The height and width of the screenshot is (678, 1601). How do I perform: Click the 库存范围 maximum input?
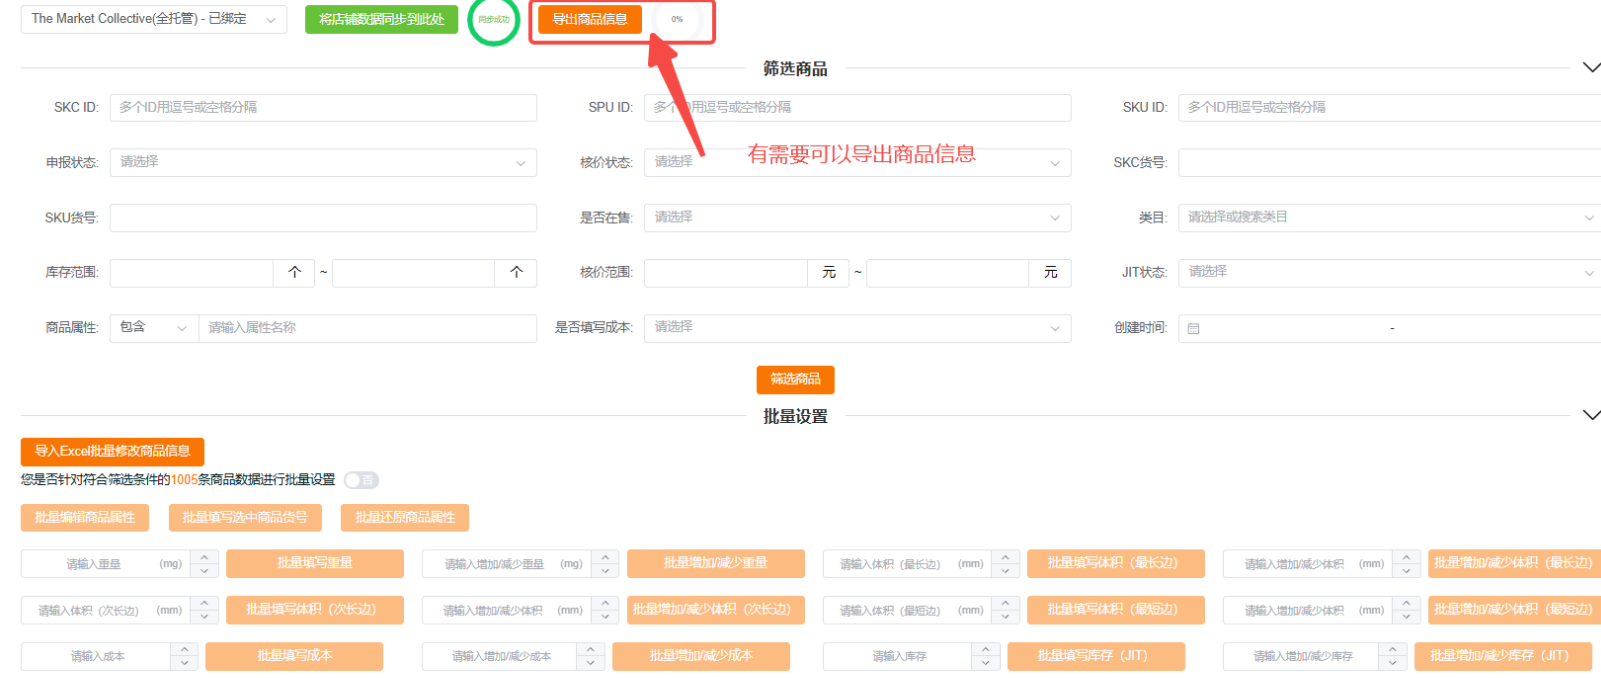click(x=414, y=273)
